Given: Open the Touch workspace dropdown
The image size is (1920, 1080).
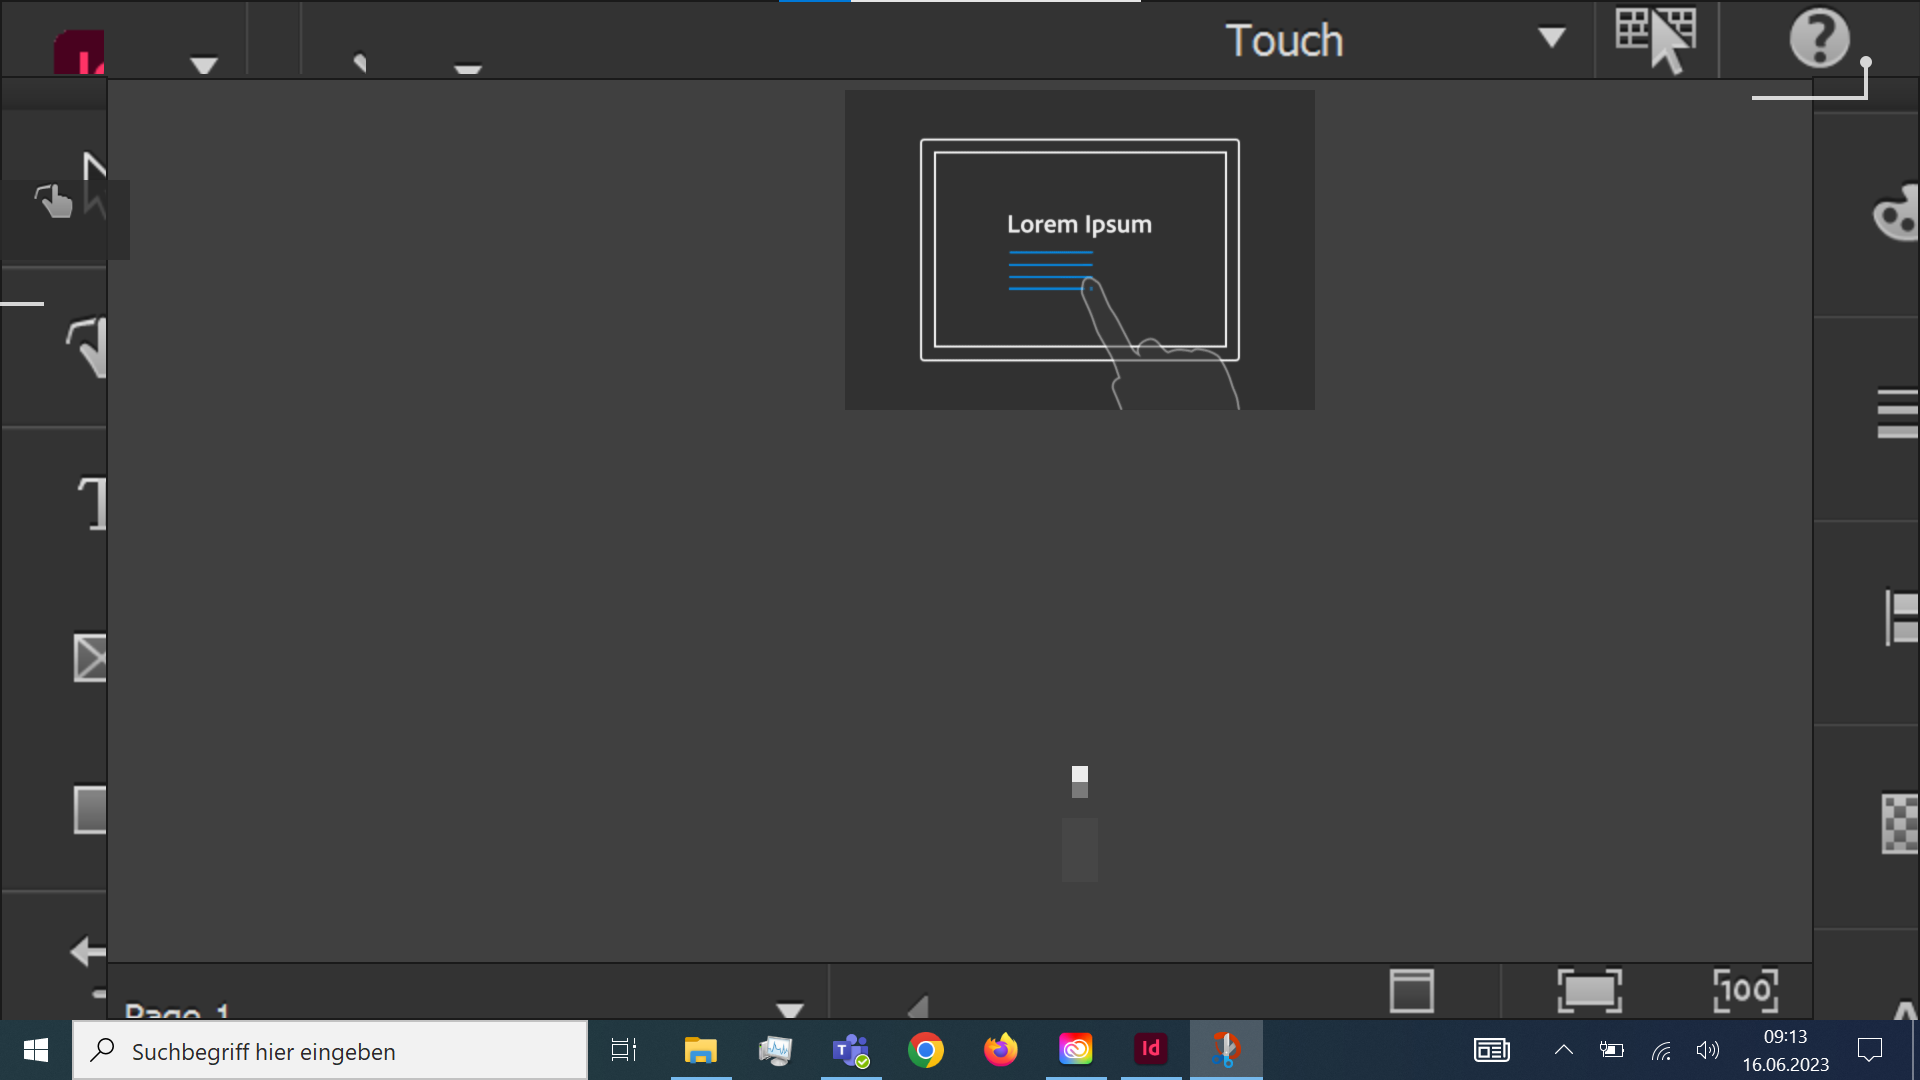Looking at the screenshot, I should pyautogui.click(x=1551, y=38).
